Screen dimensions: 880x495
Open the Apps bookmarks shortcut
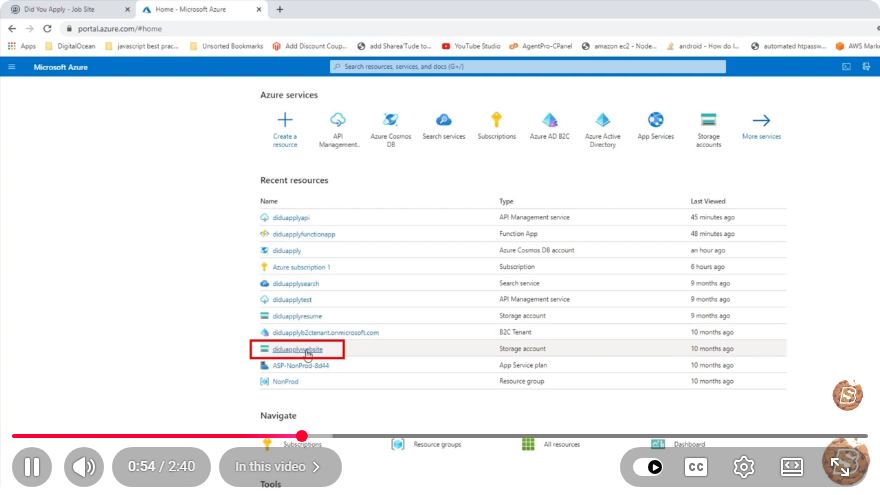coord(22,46)
